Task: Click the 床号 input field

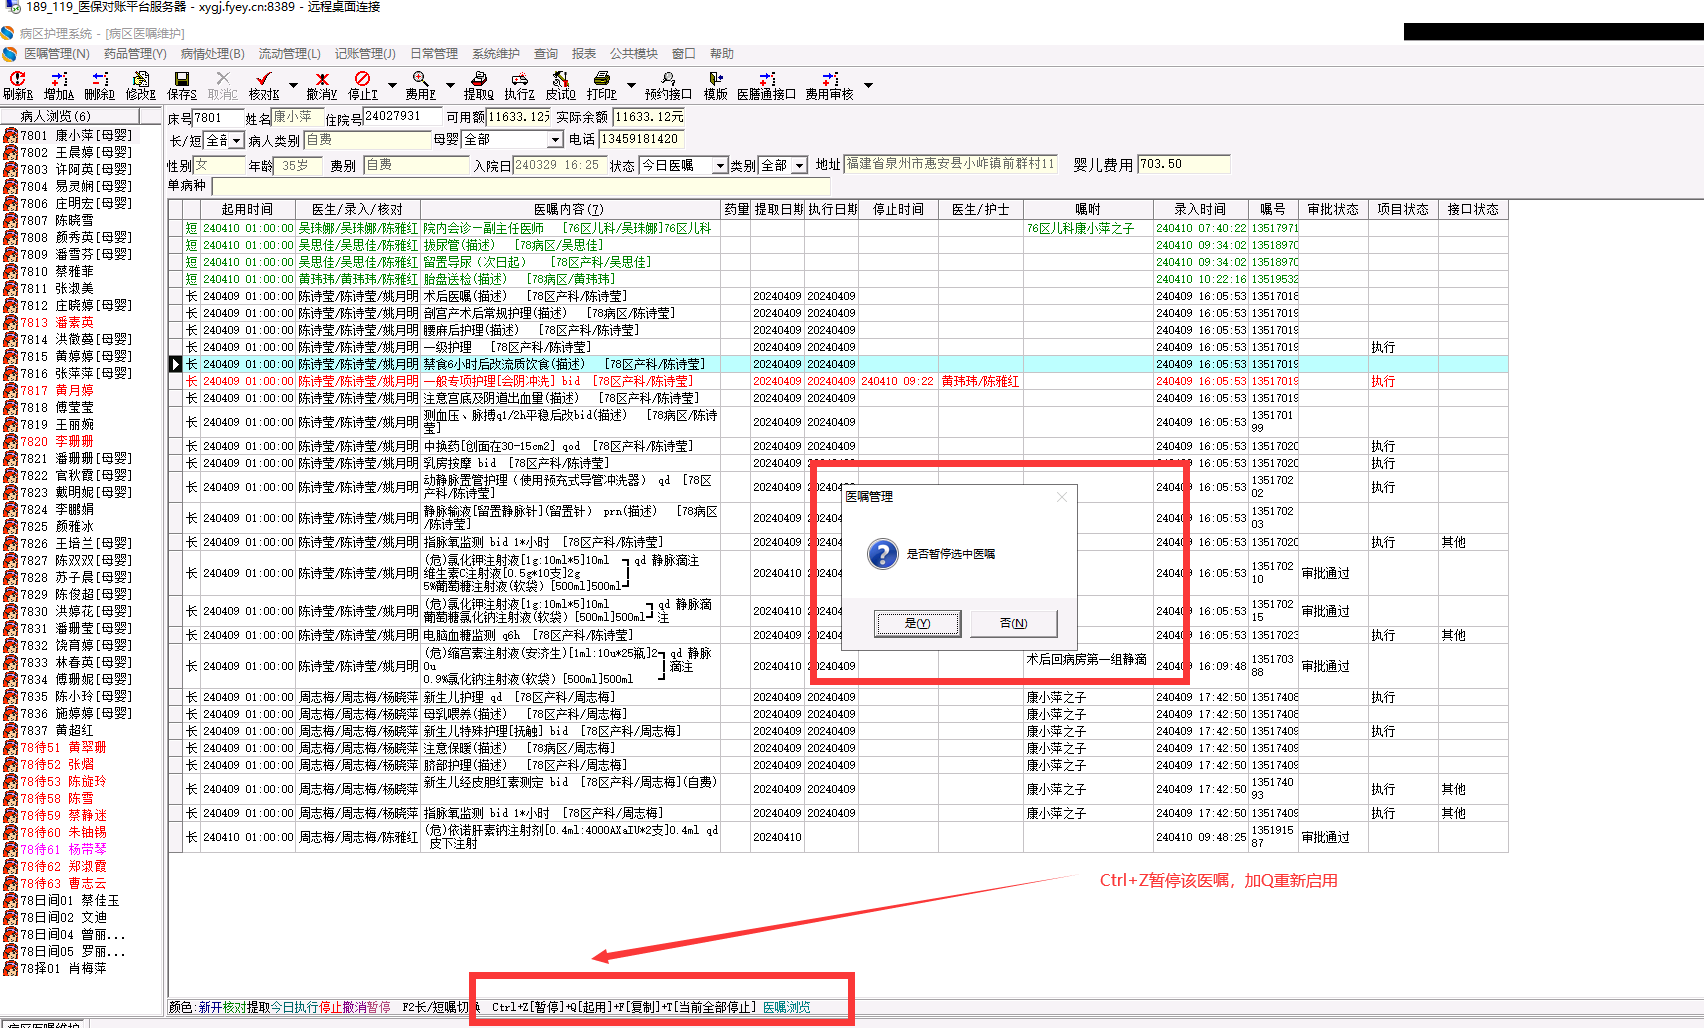Action: tap(218, 117)
